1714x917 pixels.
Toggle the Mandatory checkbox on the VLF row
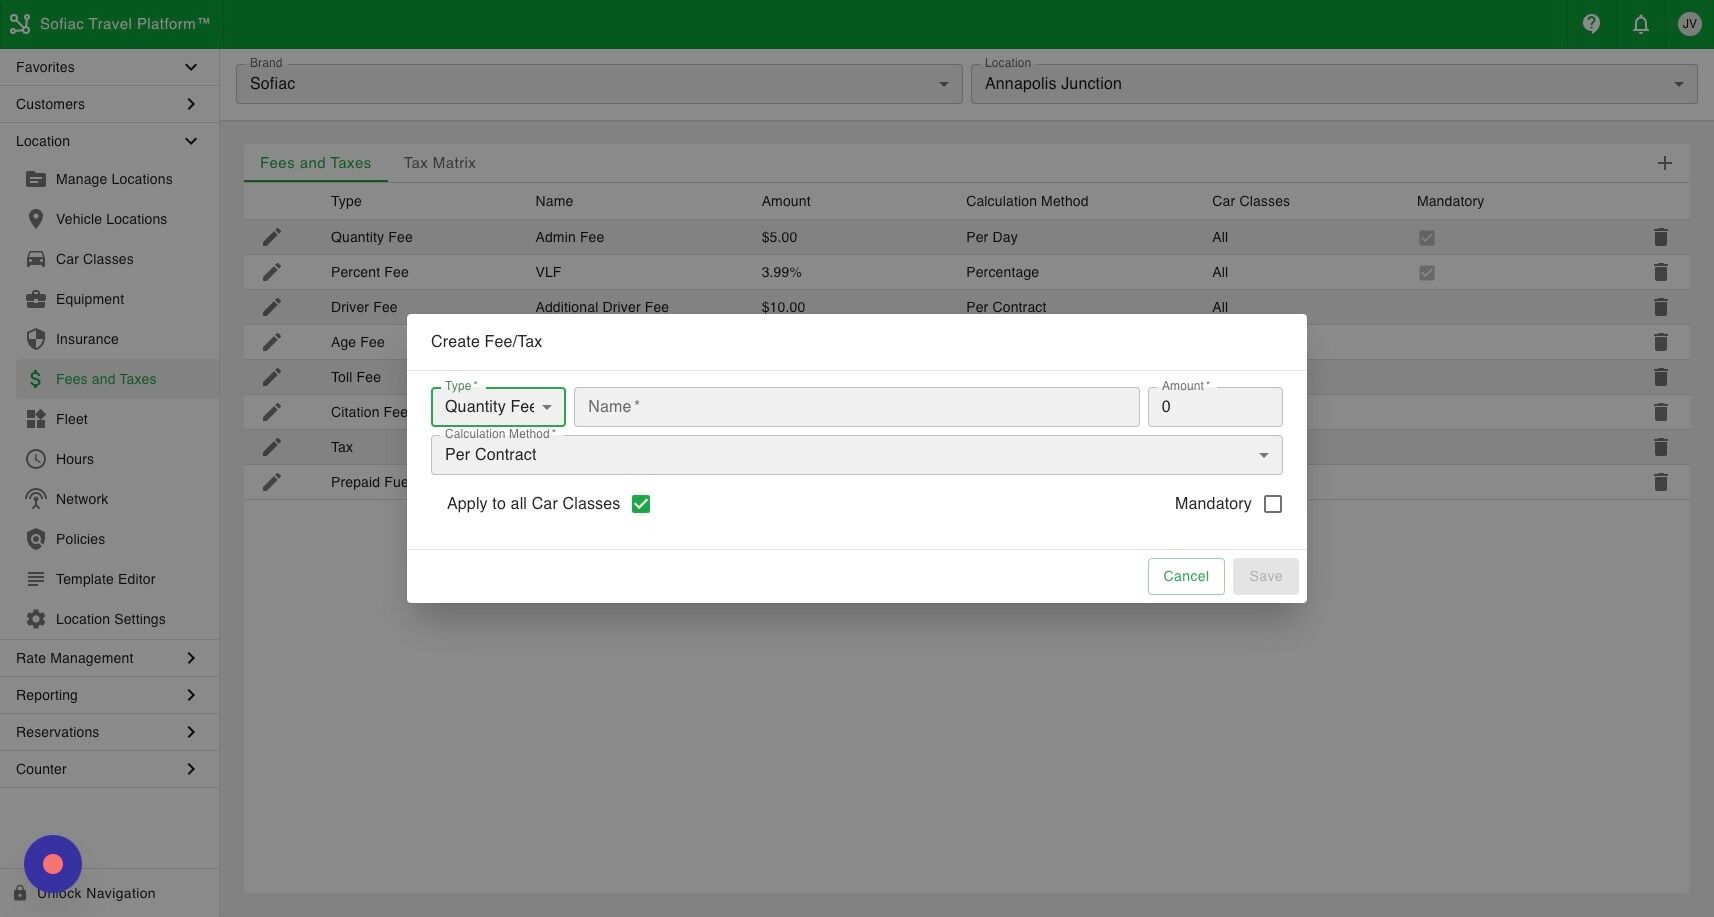(x=1427, y=272)
